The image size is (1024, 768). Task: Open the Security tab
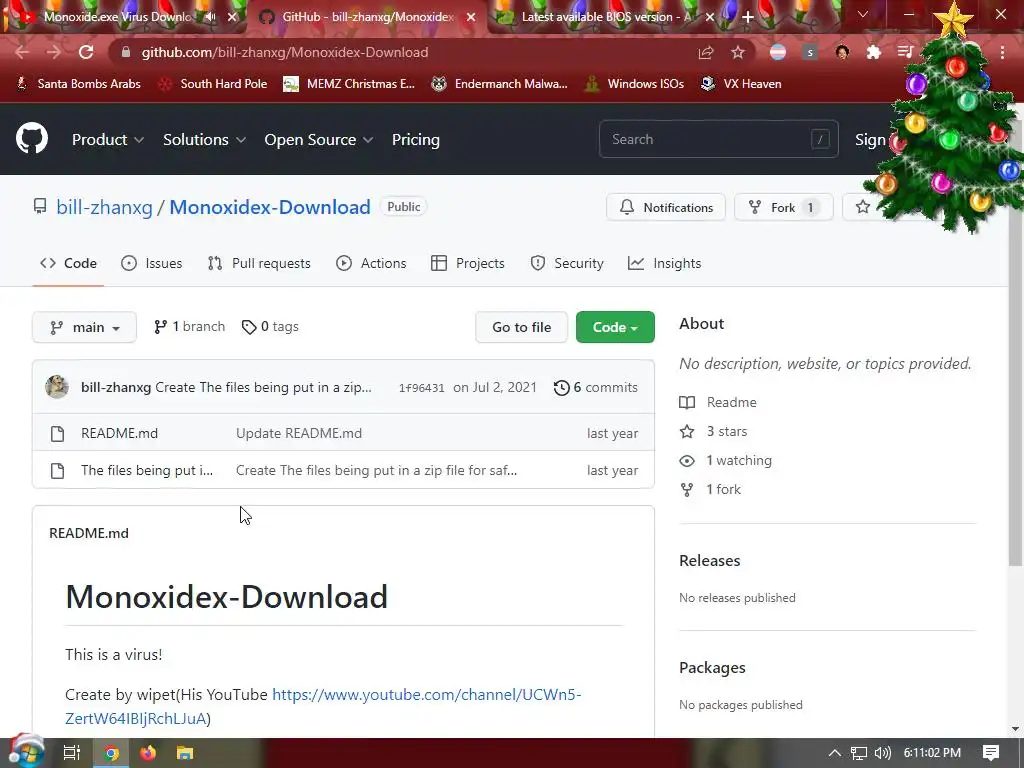[x=567, y=263]
